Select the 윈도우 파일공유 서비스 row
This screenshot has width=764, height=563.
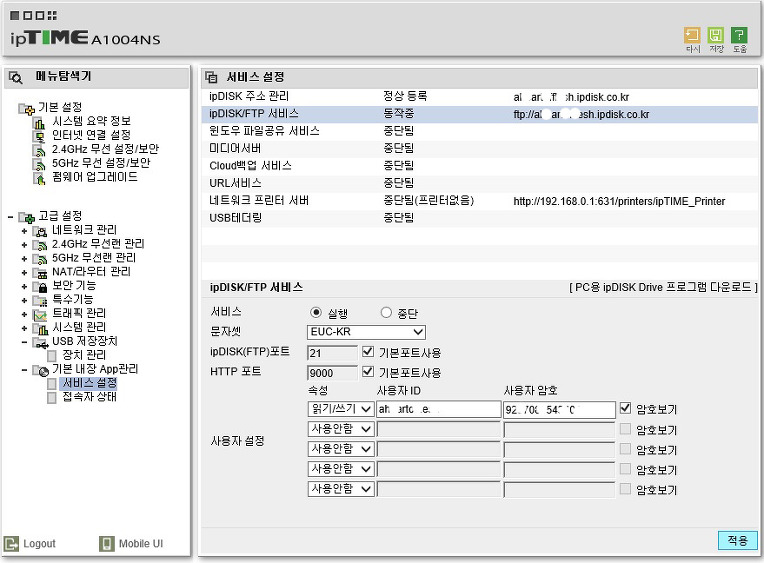[x=479, y=131]
